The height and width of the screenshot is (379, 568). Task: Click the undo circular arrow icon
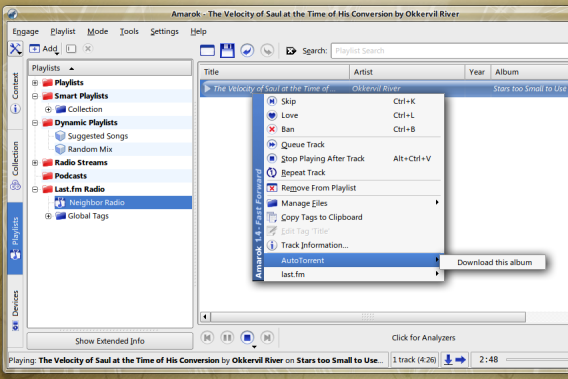tap(247, 50)
